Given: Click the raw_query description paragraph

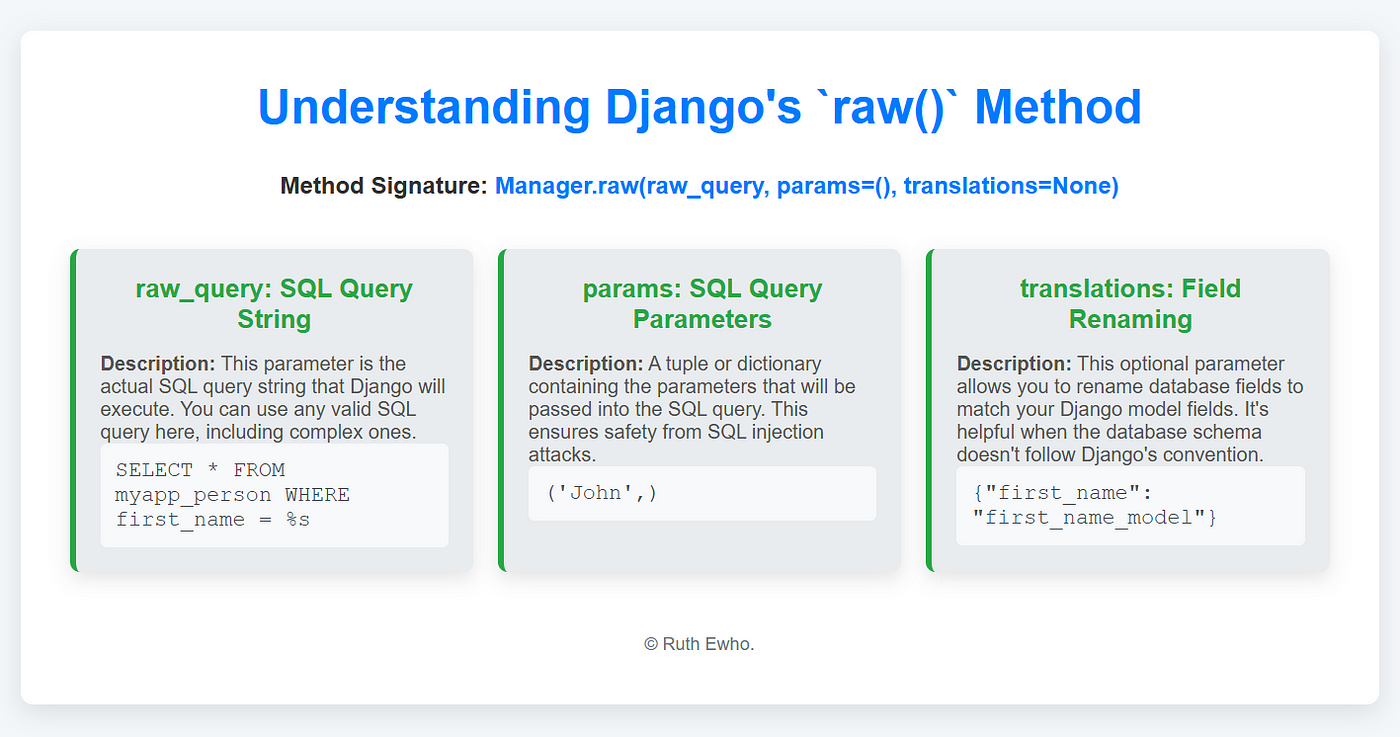Looking at the screenshot, I should pyautogui.click(x=274, y=398).
